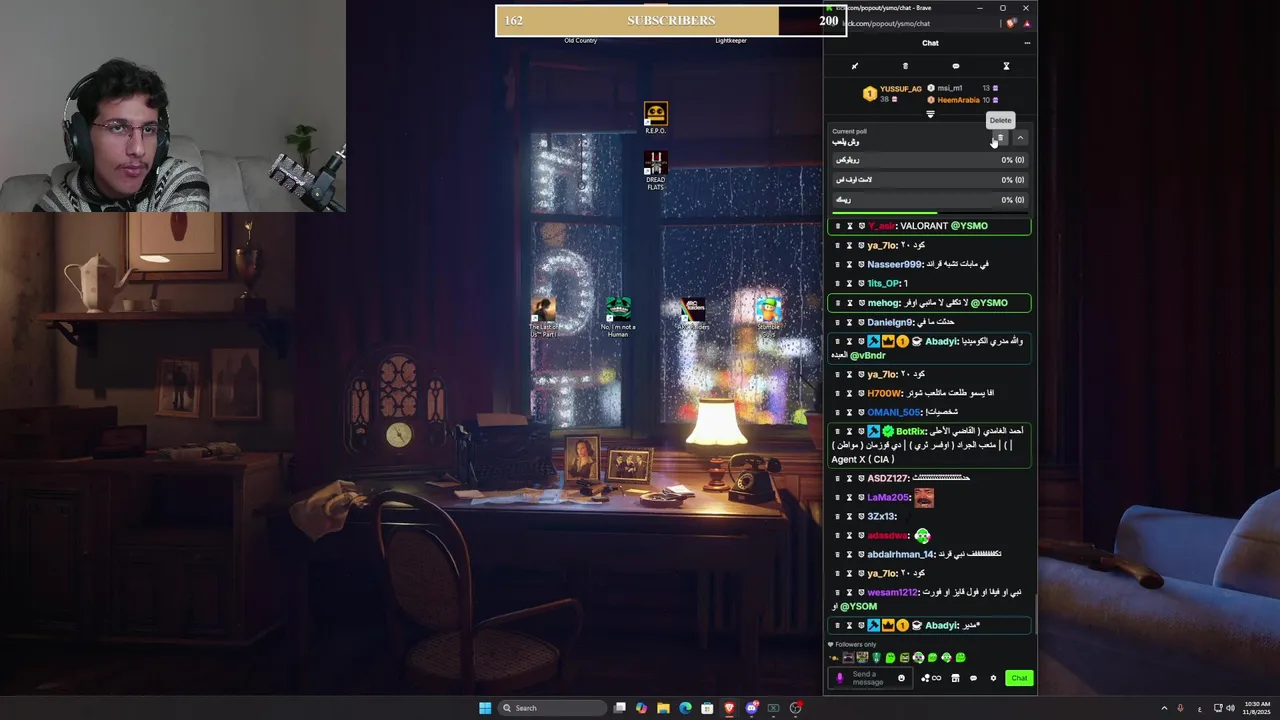Click the chat panel scrollbar
This screenshot has height=720, width=1280.
click(1035, 612)
